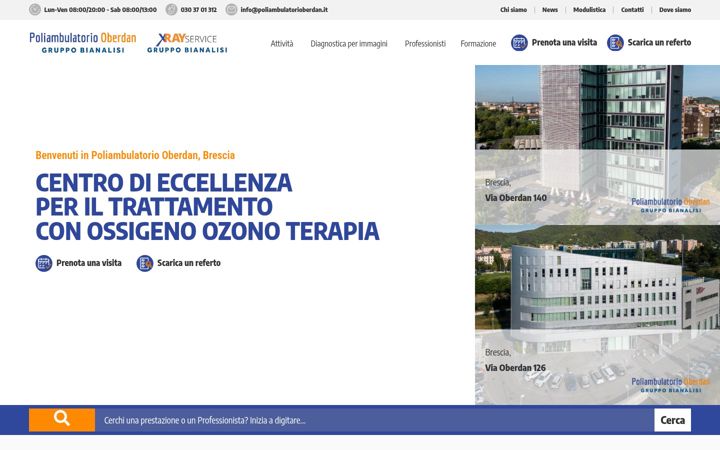Click Benvenuti in Poliambulatorio Oberdan, Brescia text
This screenshot has width=720, height=450.
point(135,155)
